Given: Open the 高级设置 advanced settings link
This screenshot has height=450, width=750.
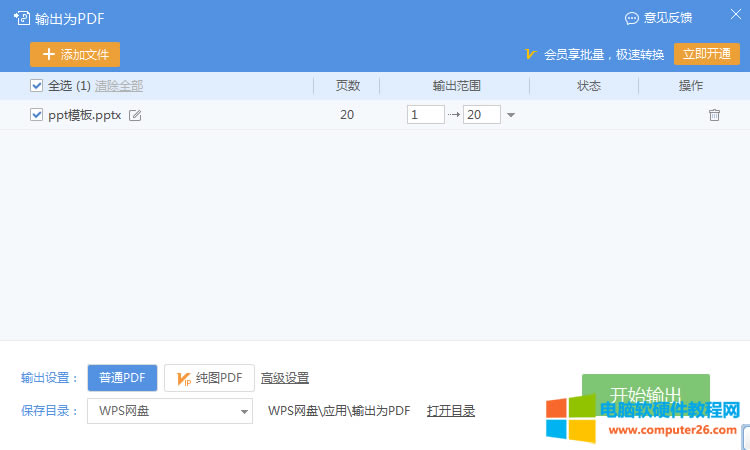Looking at the screenshot, I should pyautogui.click(x=285, y=378).
